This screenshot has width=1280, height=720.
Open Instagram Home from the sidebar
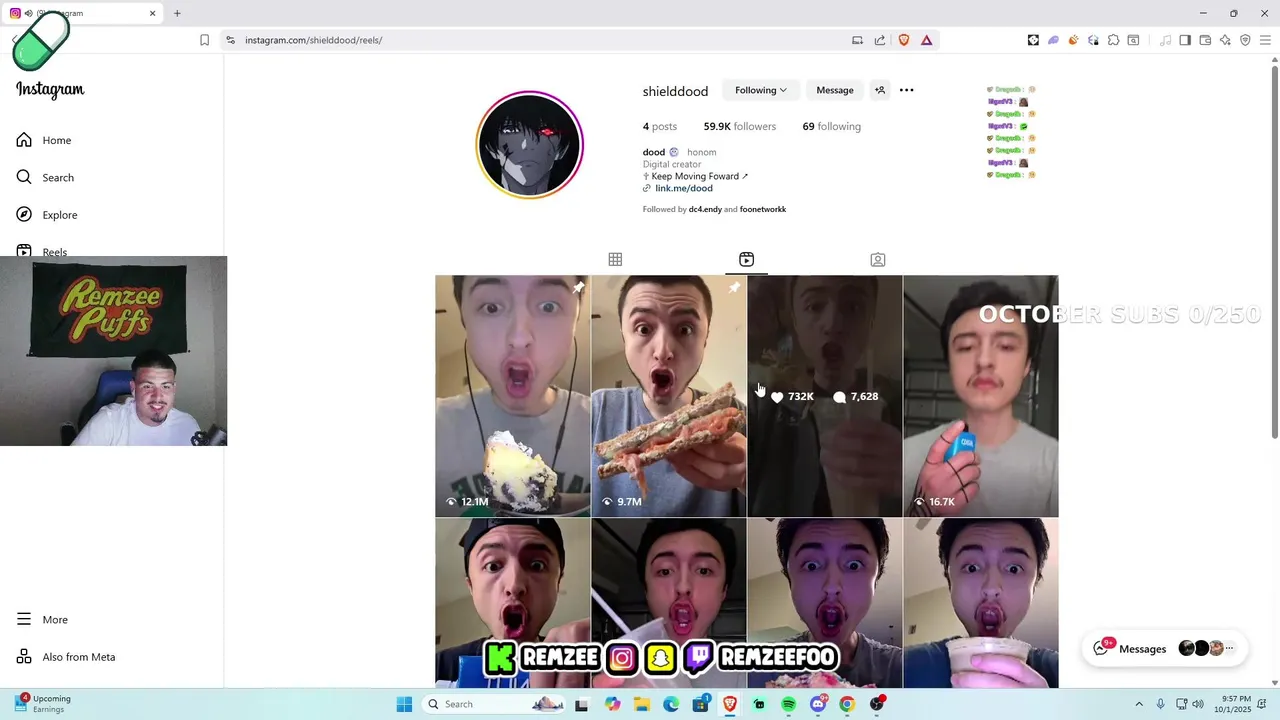[x=44, y=140]
